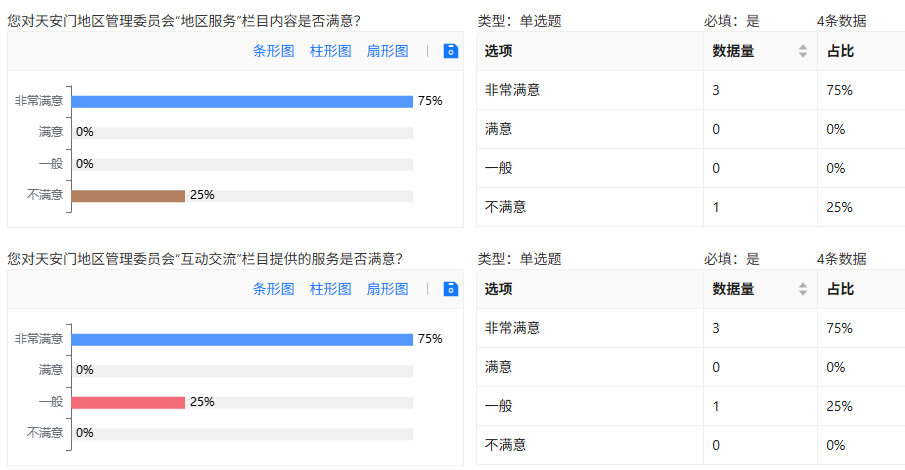905x470 pixels.
Task: Sort the second table by 数据量
Action: click(x=803, y=289)
